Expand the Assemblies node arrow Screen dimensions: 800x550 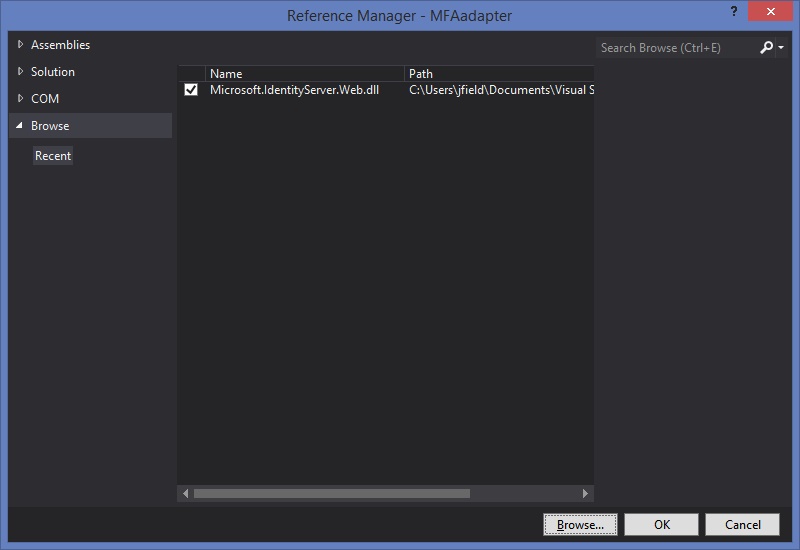click(x=20, y=44)
